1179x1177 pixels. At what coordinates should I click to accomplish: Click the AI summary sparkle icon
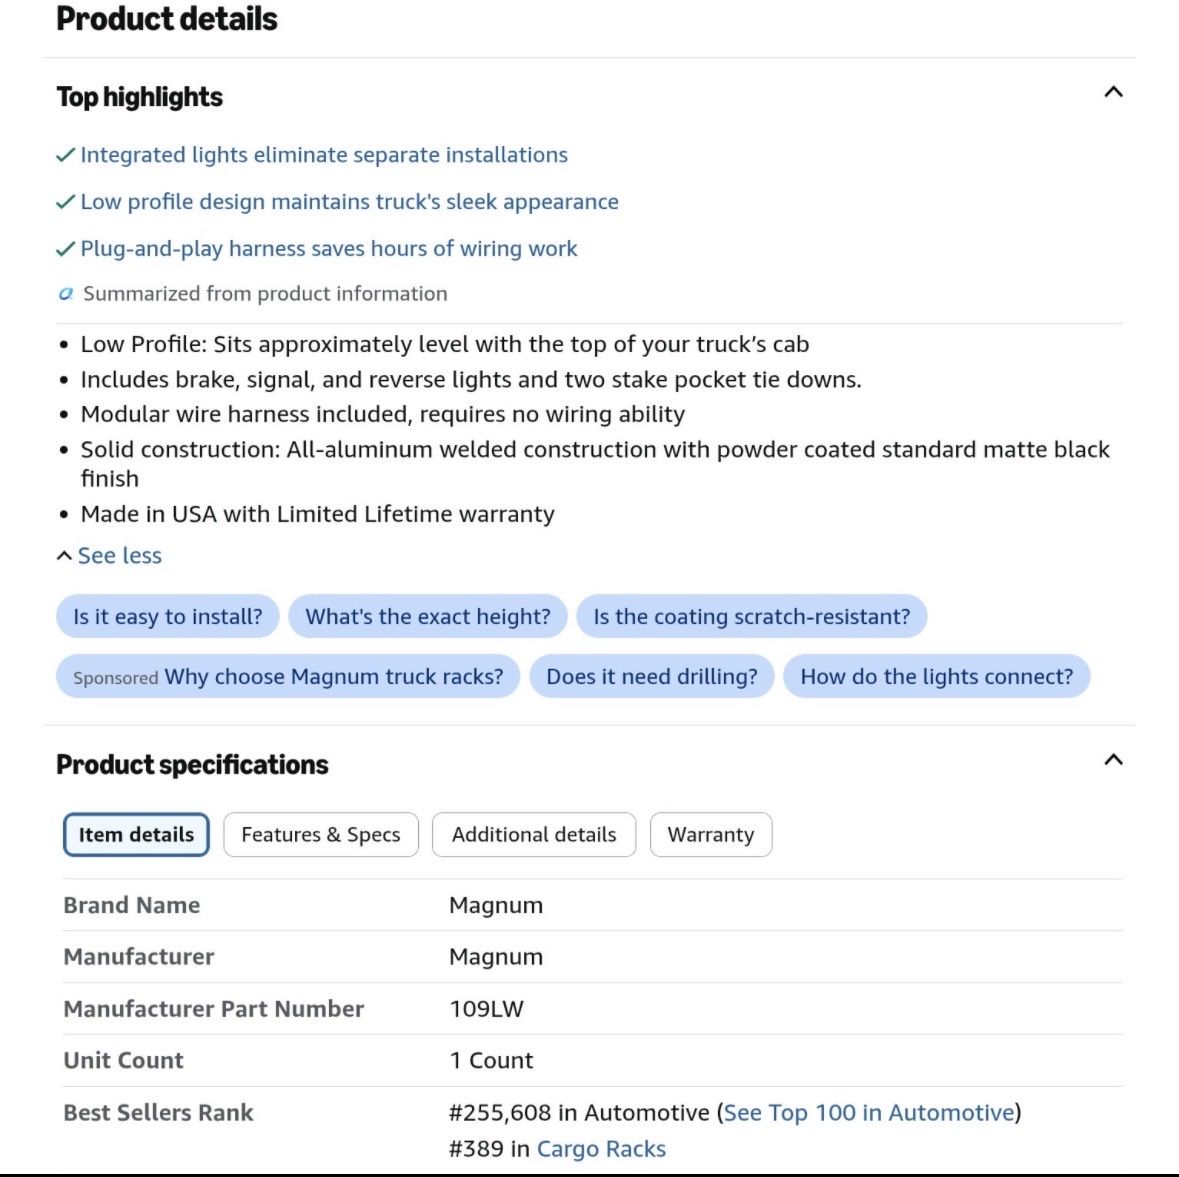click(x=66, y=293)
